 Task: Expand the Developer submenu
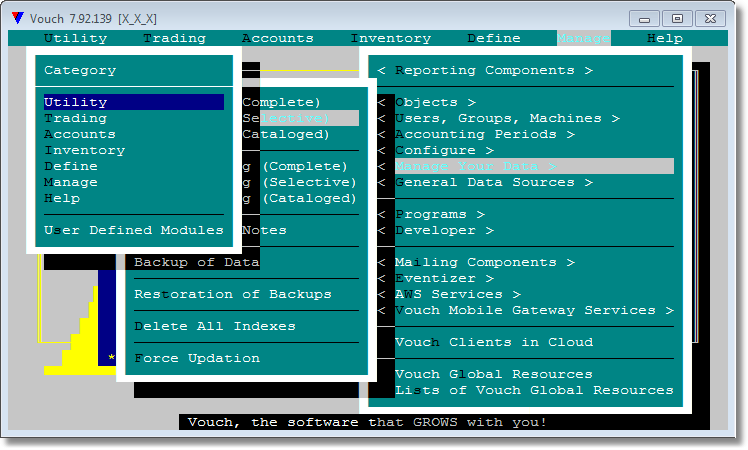(435, 230)
